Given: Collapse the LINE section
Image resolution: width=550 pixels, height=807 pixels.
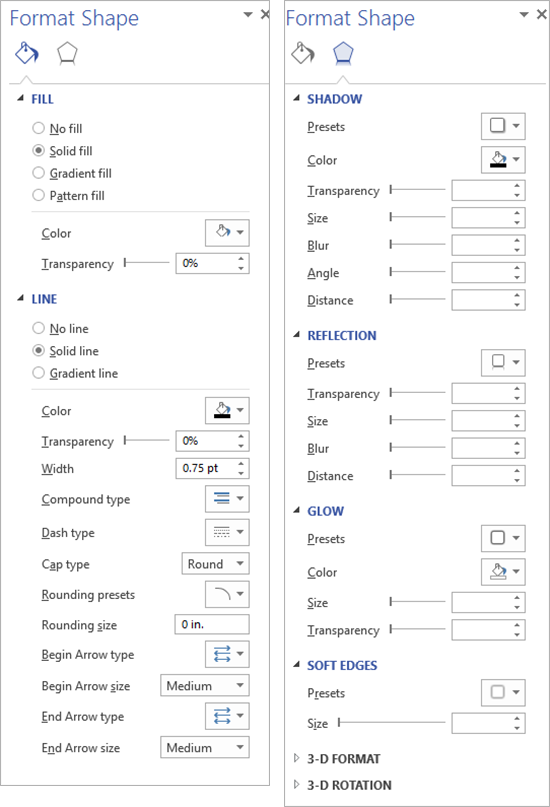Looking at the screenshot, I should point(21,298).
